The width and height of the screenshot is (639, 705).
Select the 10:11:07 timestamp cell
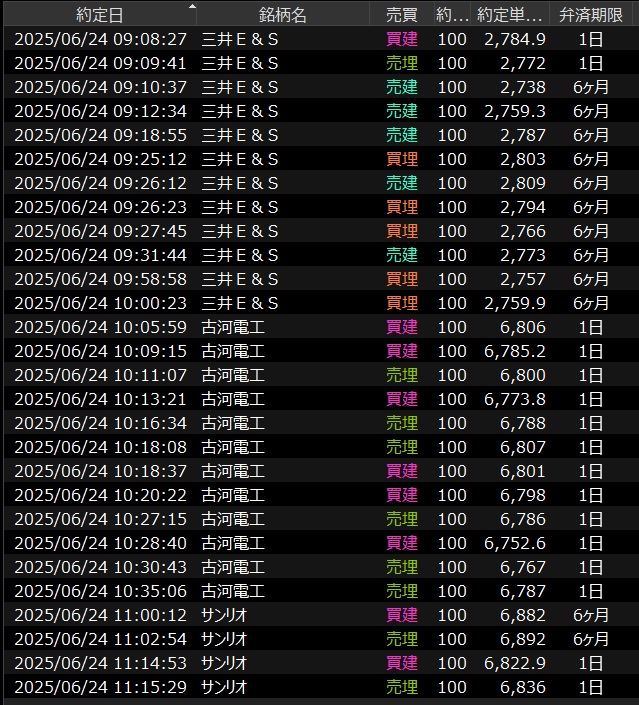click(x=100, y=375)
